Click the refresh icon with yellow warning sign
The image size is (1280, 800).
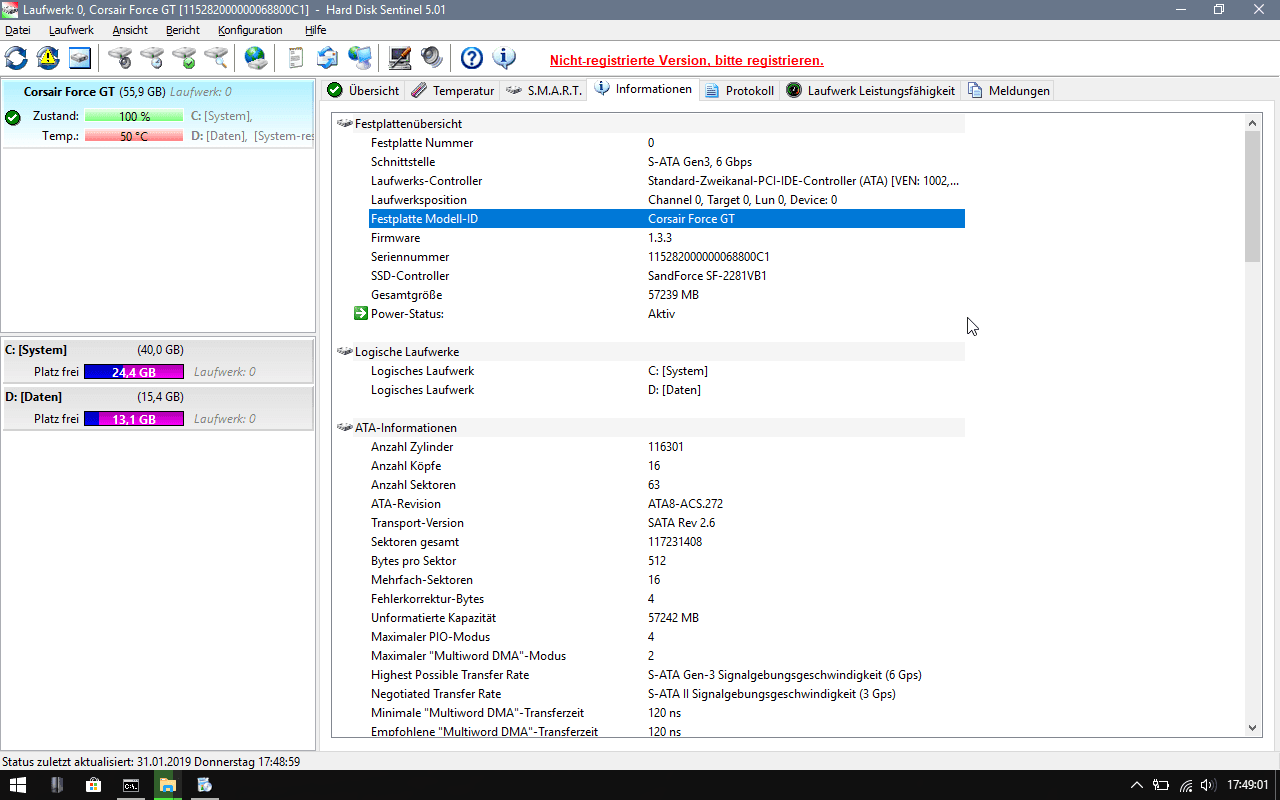pyautogui.click(x=48, y=58)
